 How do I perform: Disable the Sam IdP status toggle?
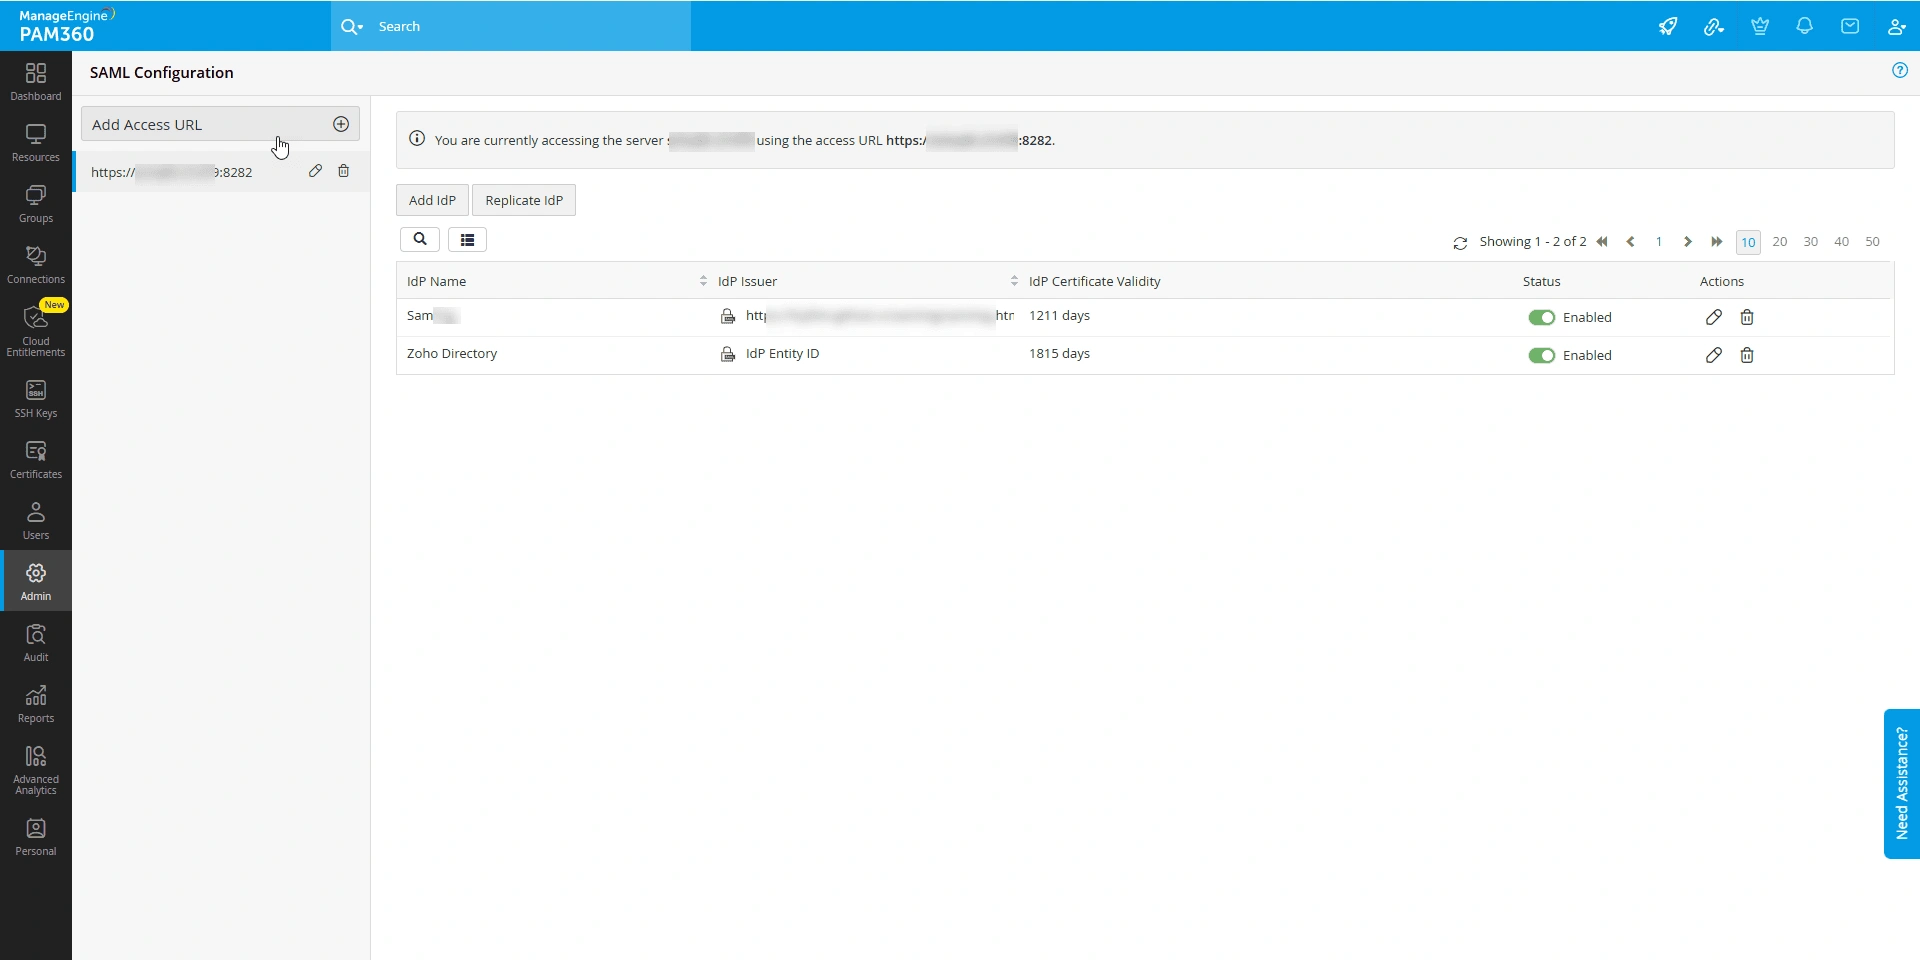[x=1541, y=317]
